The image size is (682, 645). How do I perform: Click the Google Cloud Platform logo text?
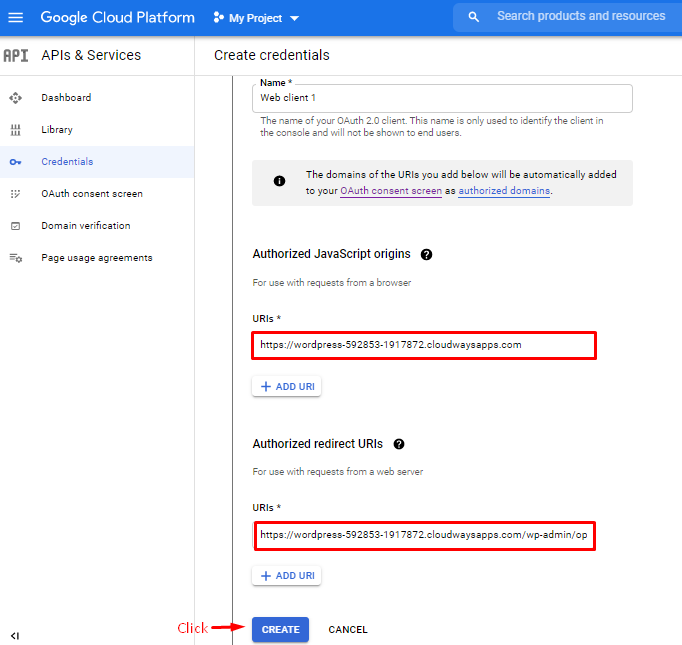(x=117, y=17)
